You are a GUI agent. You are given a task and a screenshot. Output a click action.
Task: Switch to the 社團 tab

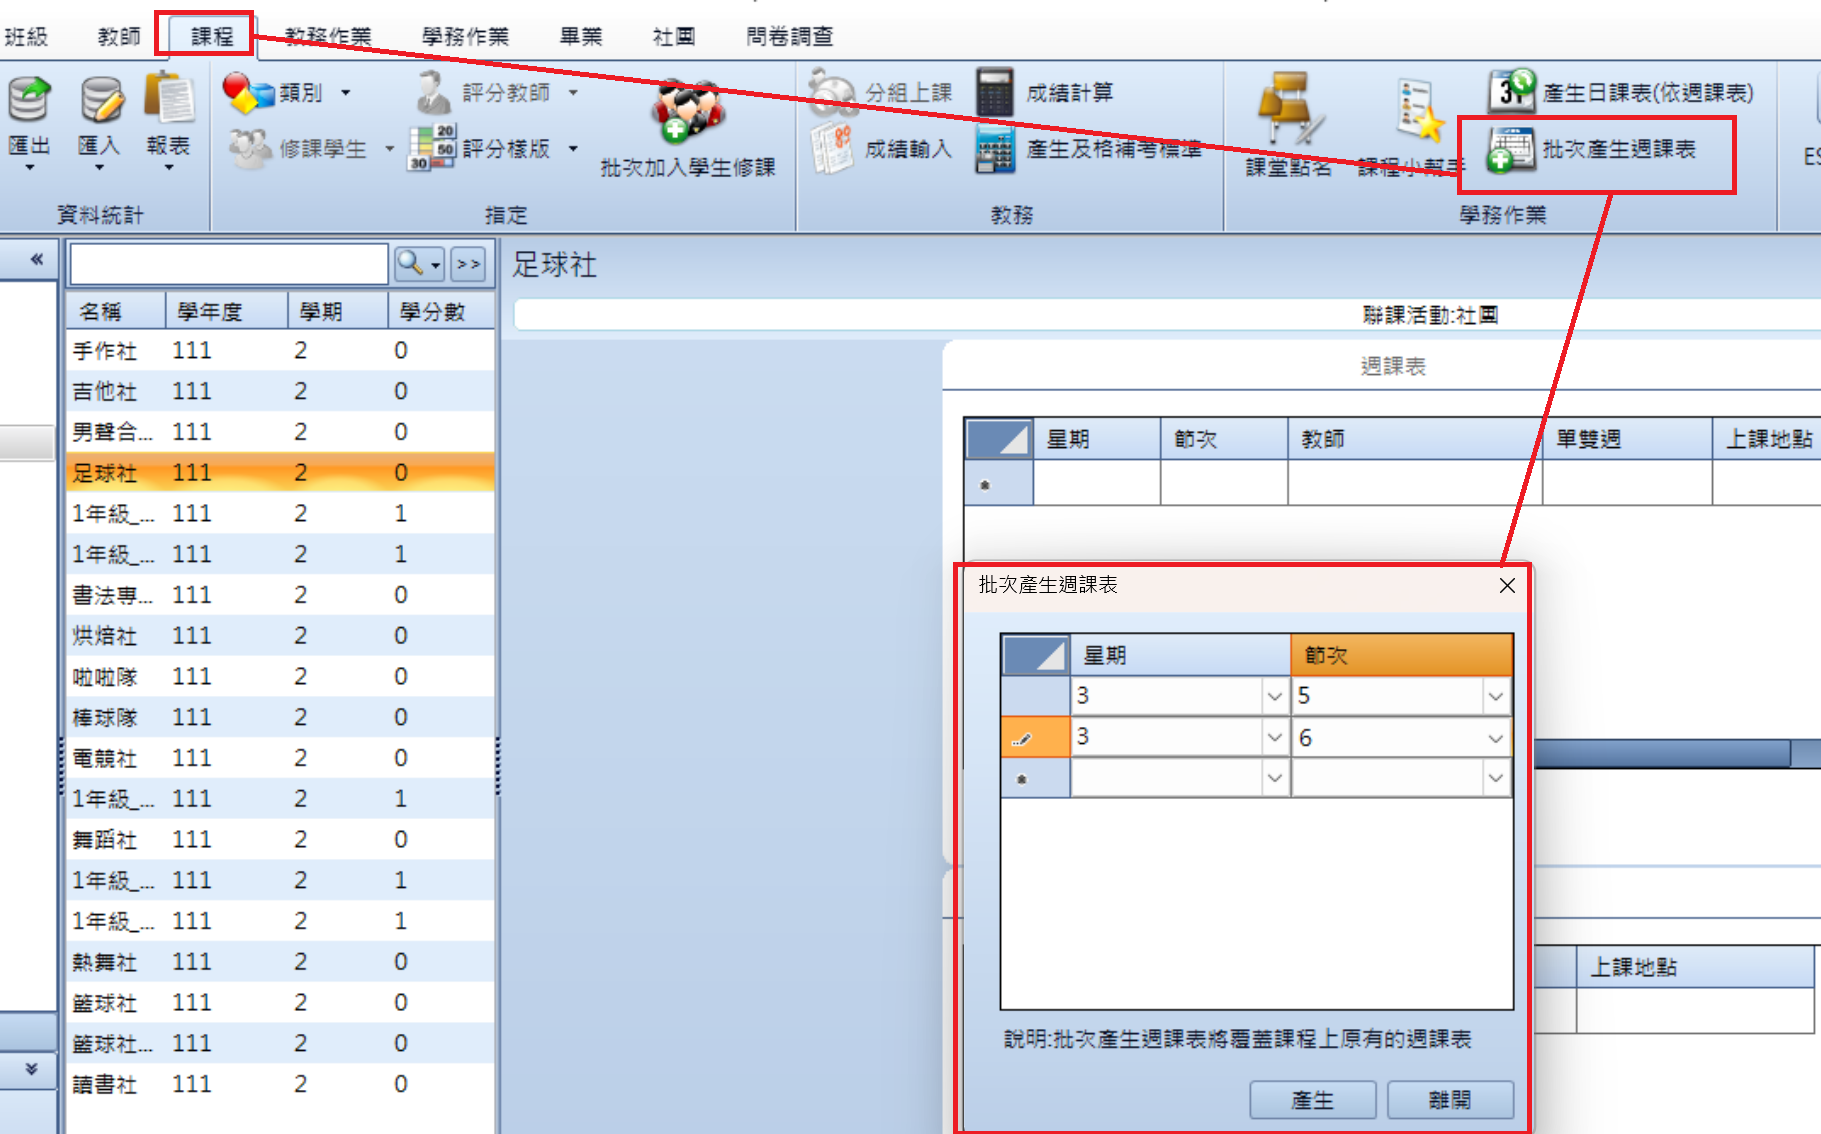674,36
